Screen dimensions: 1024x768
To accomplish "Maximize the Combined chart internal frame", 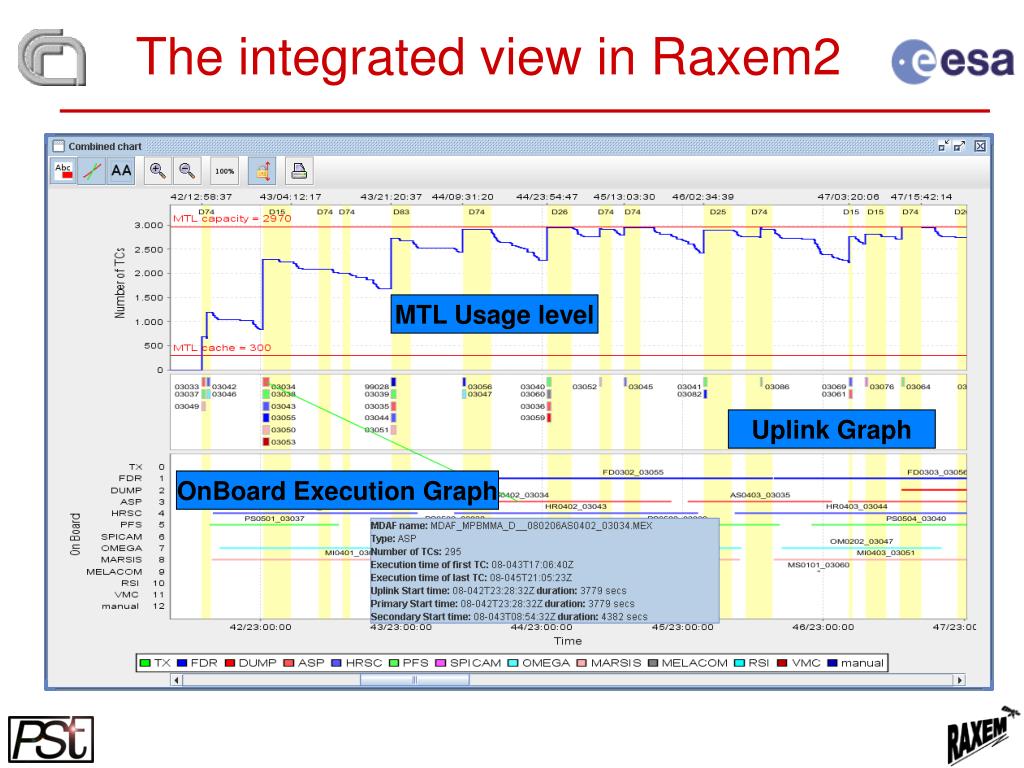I will click(x=959, y=146).
